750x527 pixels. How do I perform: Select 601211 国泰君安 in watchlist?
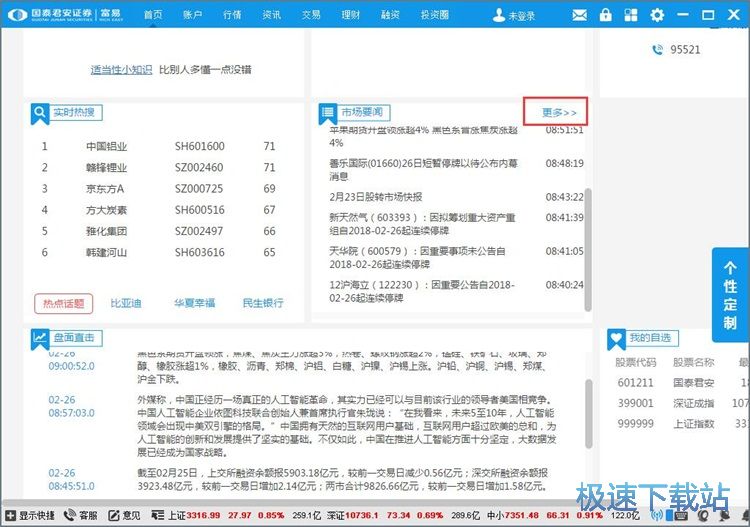click(682, 383)
